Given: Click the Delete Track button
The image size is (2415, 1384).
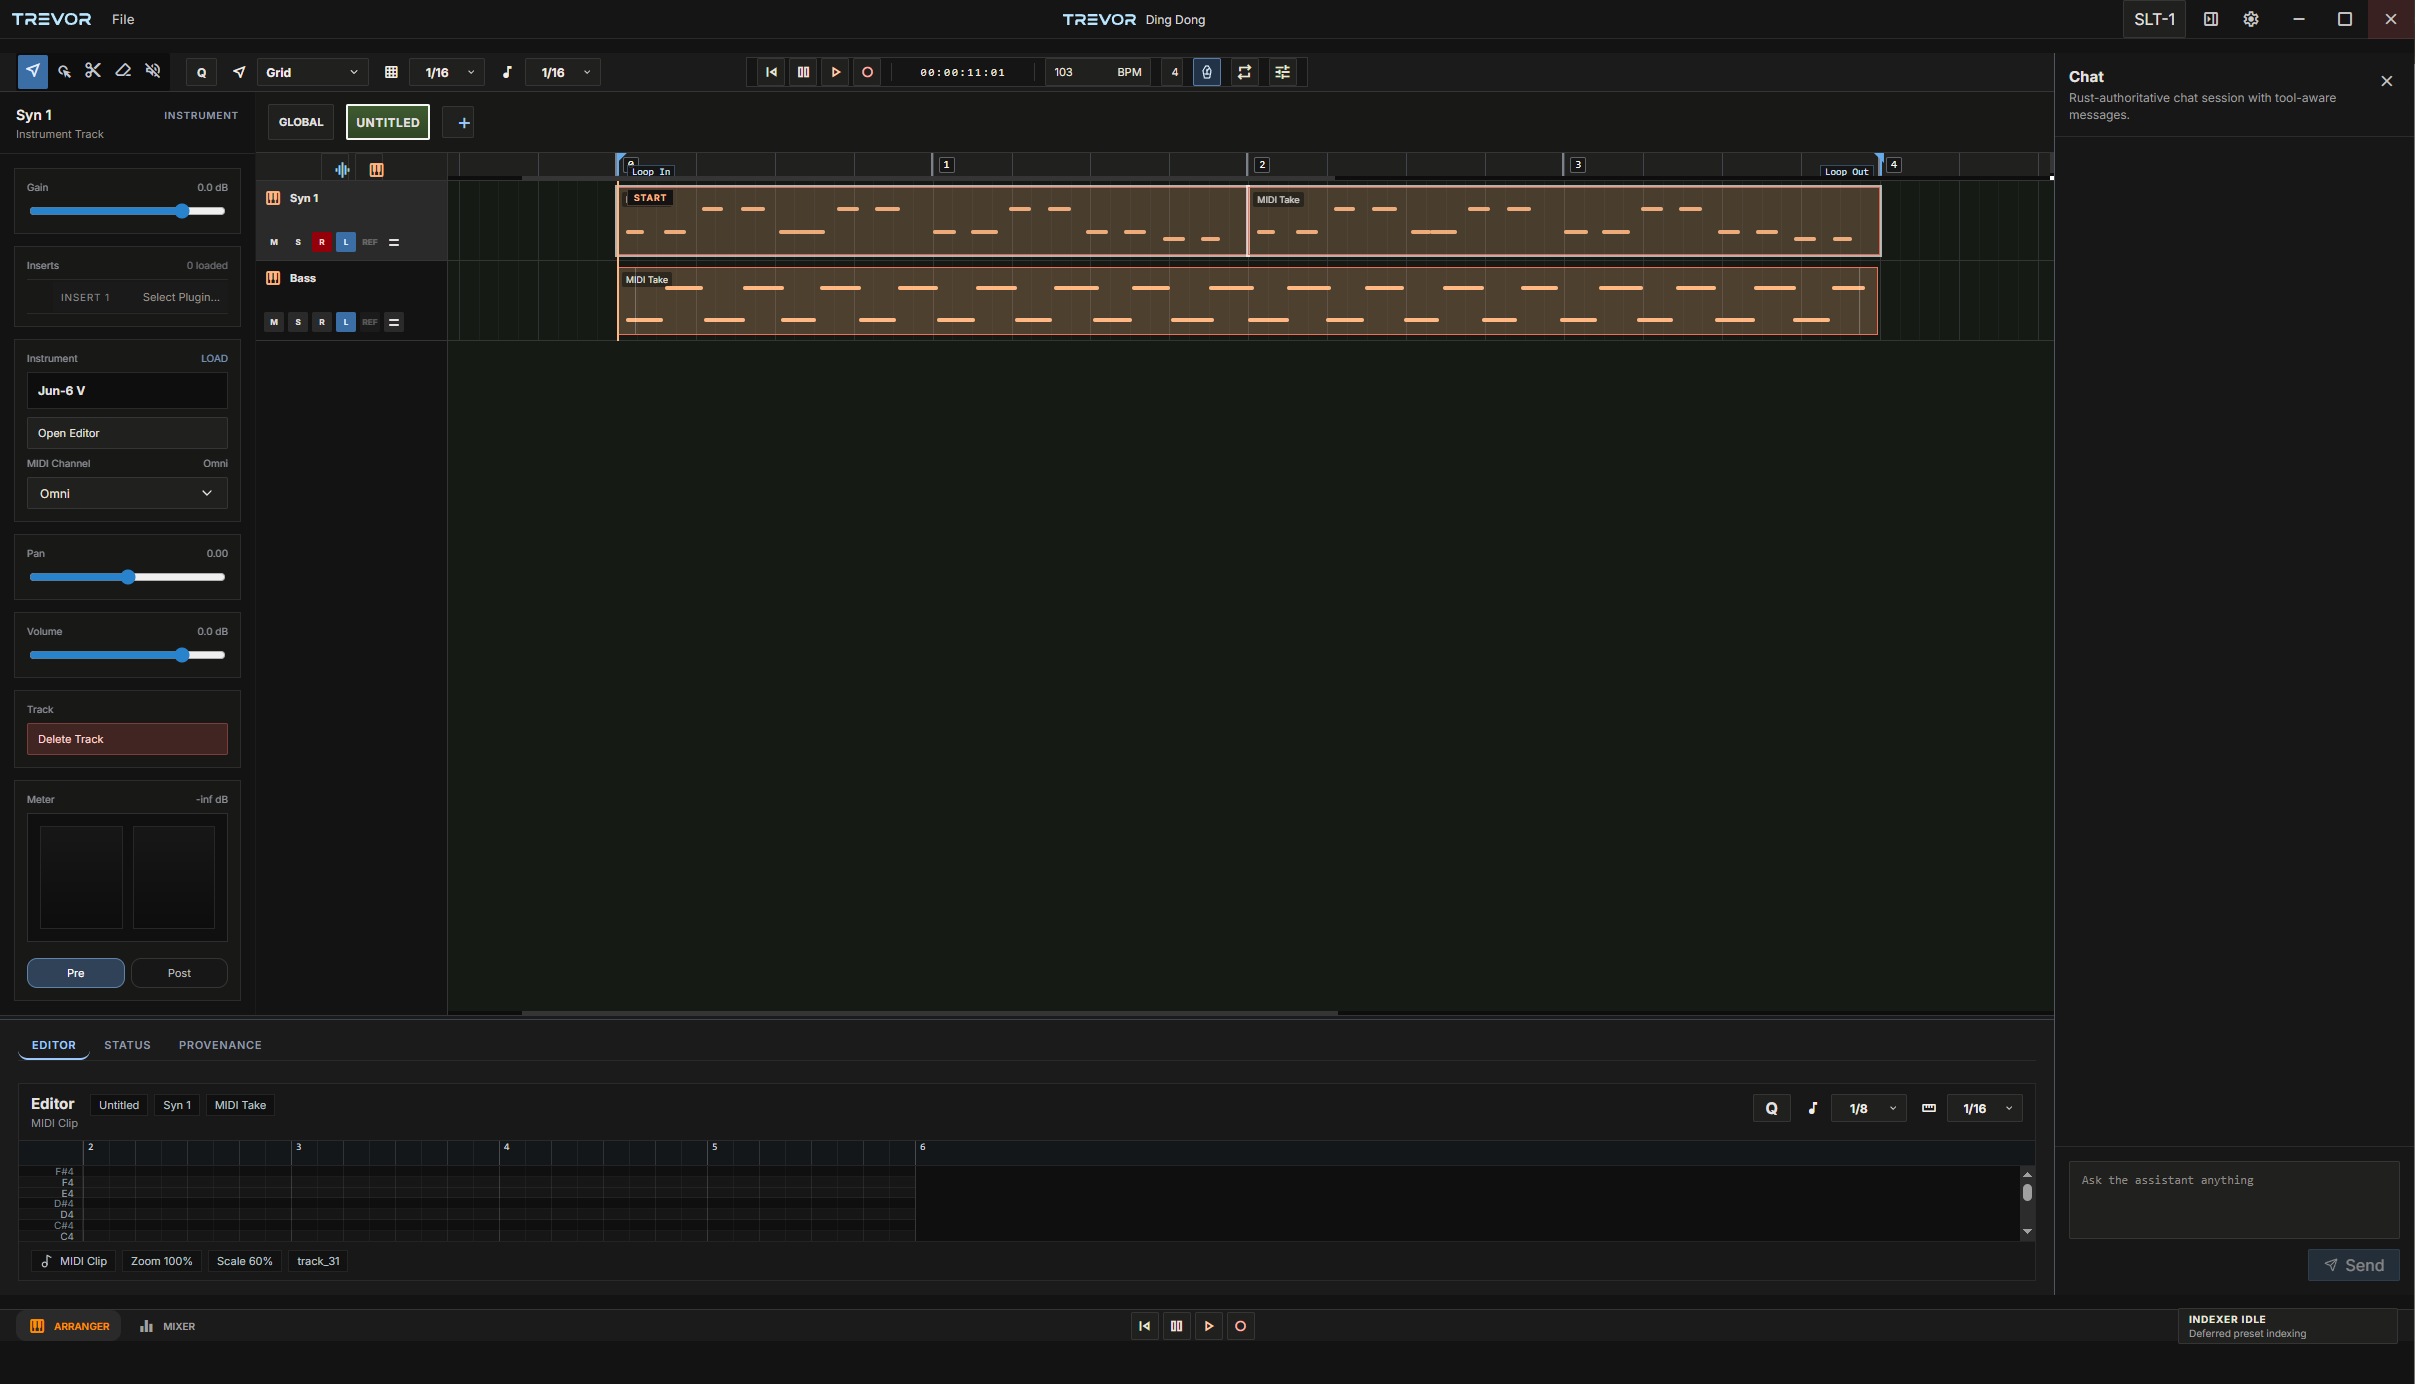Looking at the screenshot, I should point(127,739).
